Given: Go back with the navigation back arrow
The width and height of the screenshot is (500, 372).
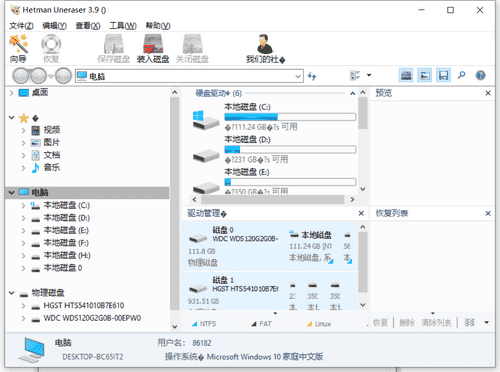Looking at the screenshot, I should pos(21,76).
